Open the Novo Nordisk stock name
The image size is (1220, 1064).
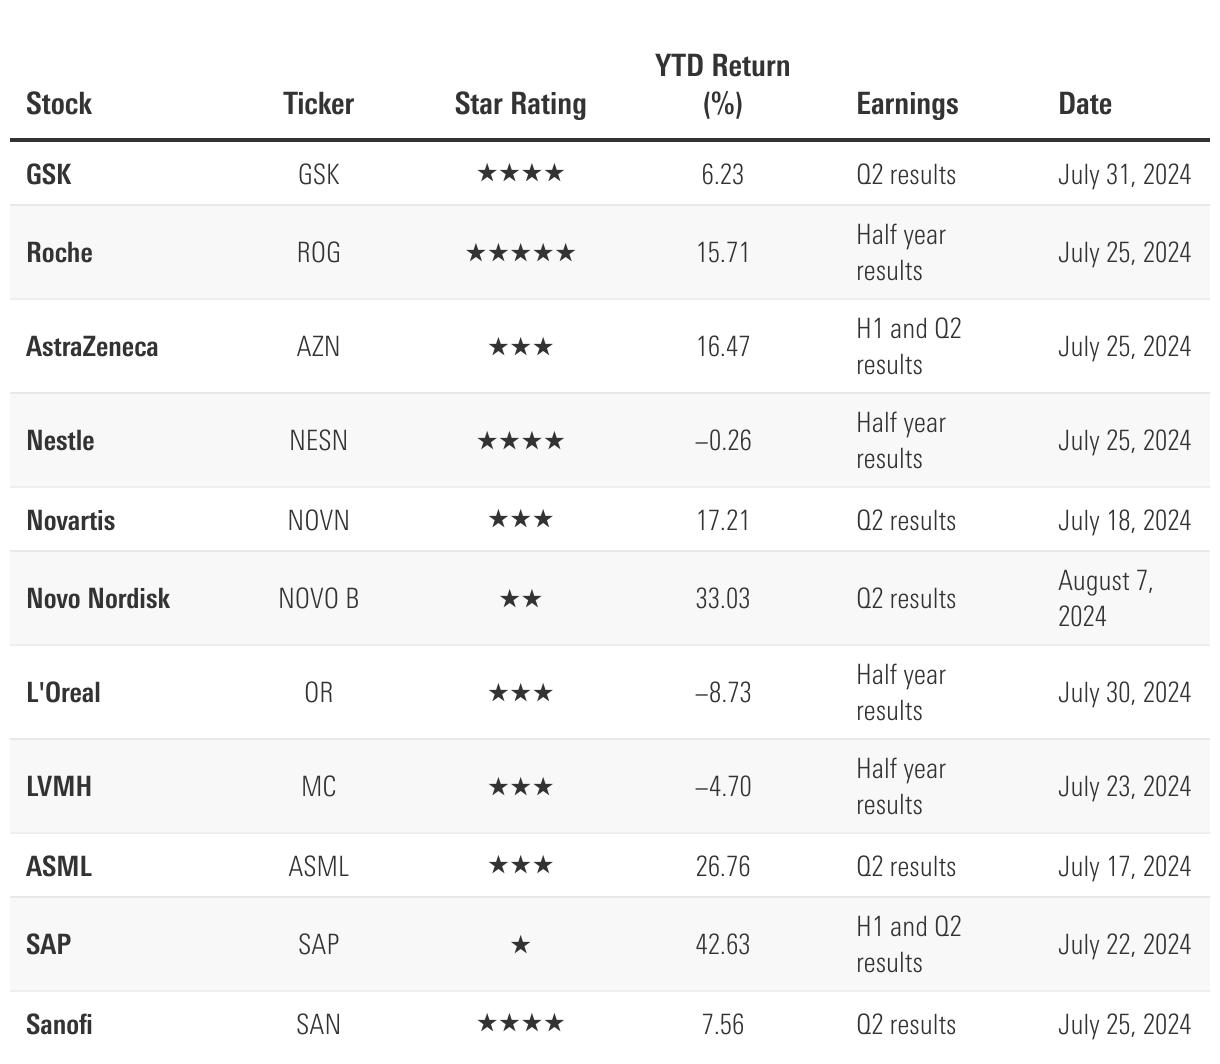pyautogui.click(x=98, y=599)
